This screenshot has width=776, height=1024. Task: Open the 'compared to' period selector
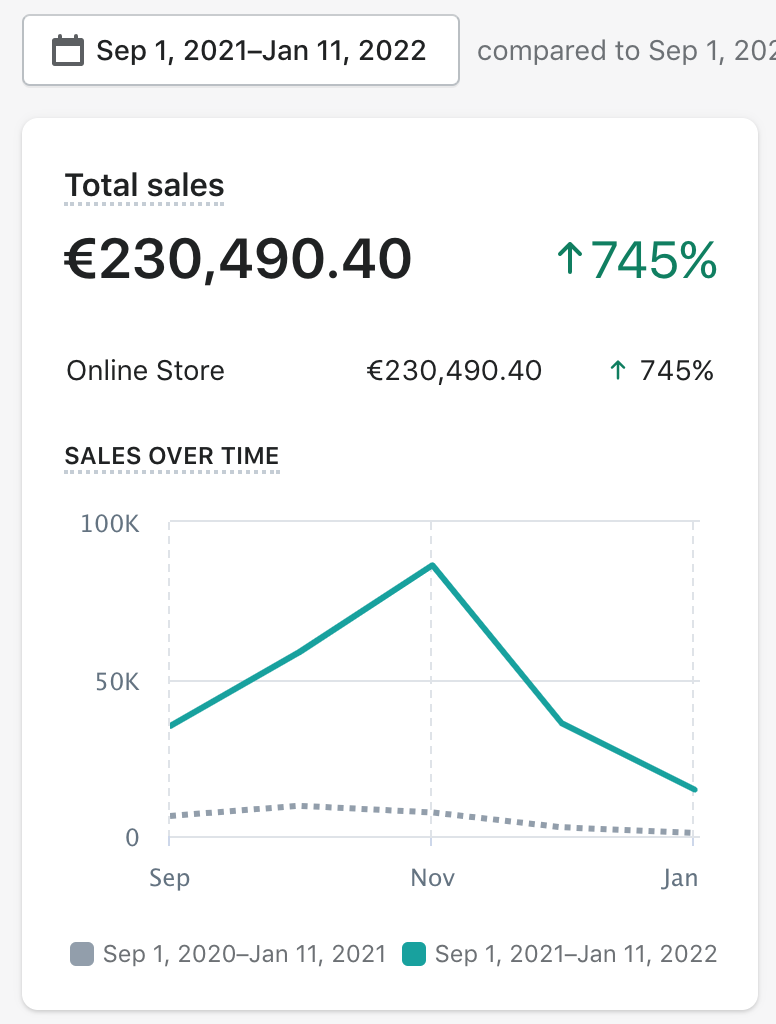point(626,50)
